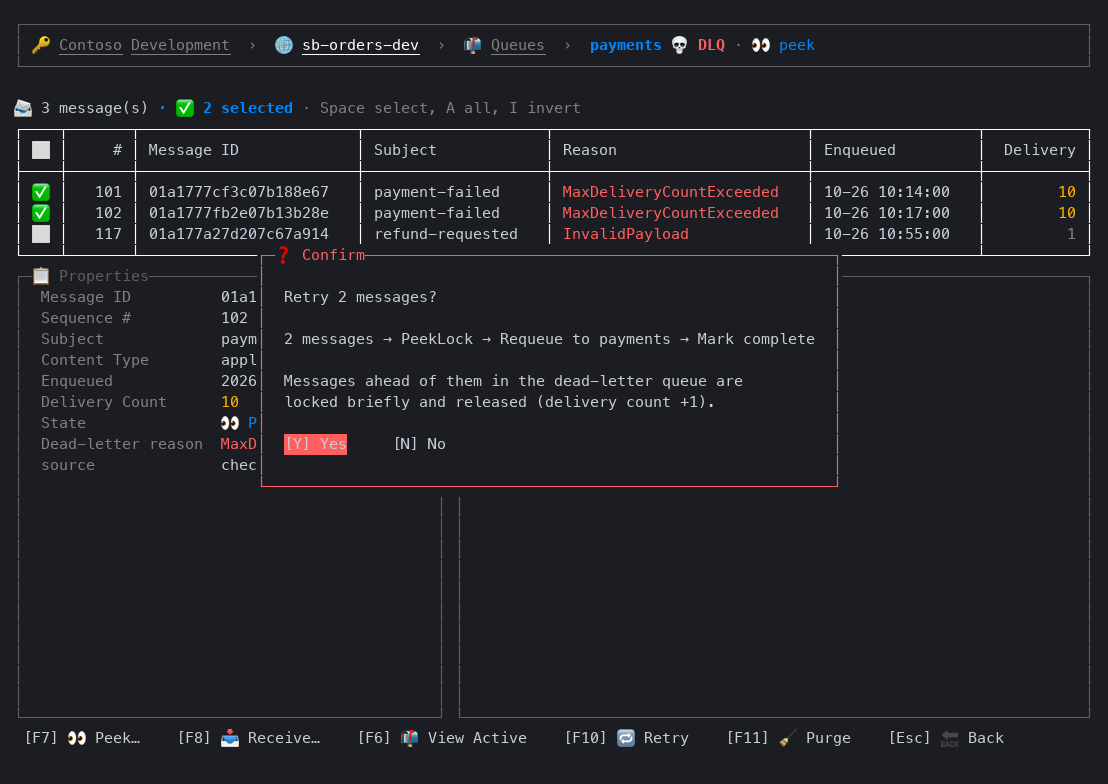Click the DLQ breadcrumb label
Screen dimensions: 1108x784
point(711,45)
